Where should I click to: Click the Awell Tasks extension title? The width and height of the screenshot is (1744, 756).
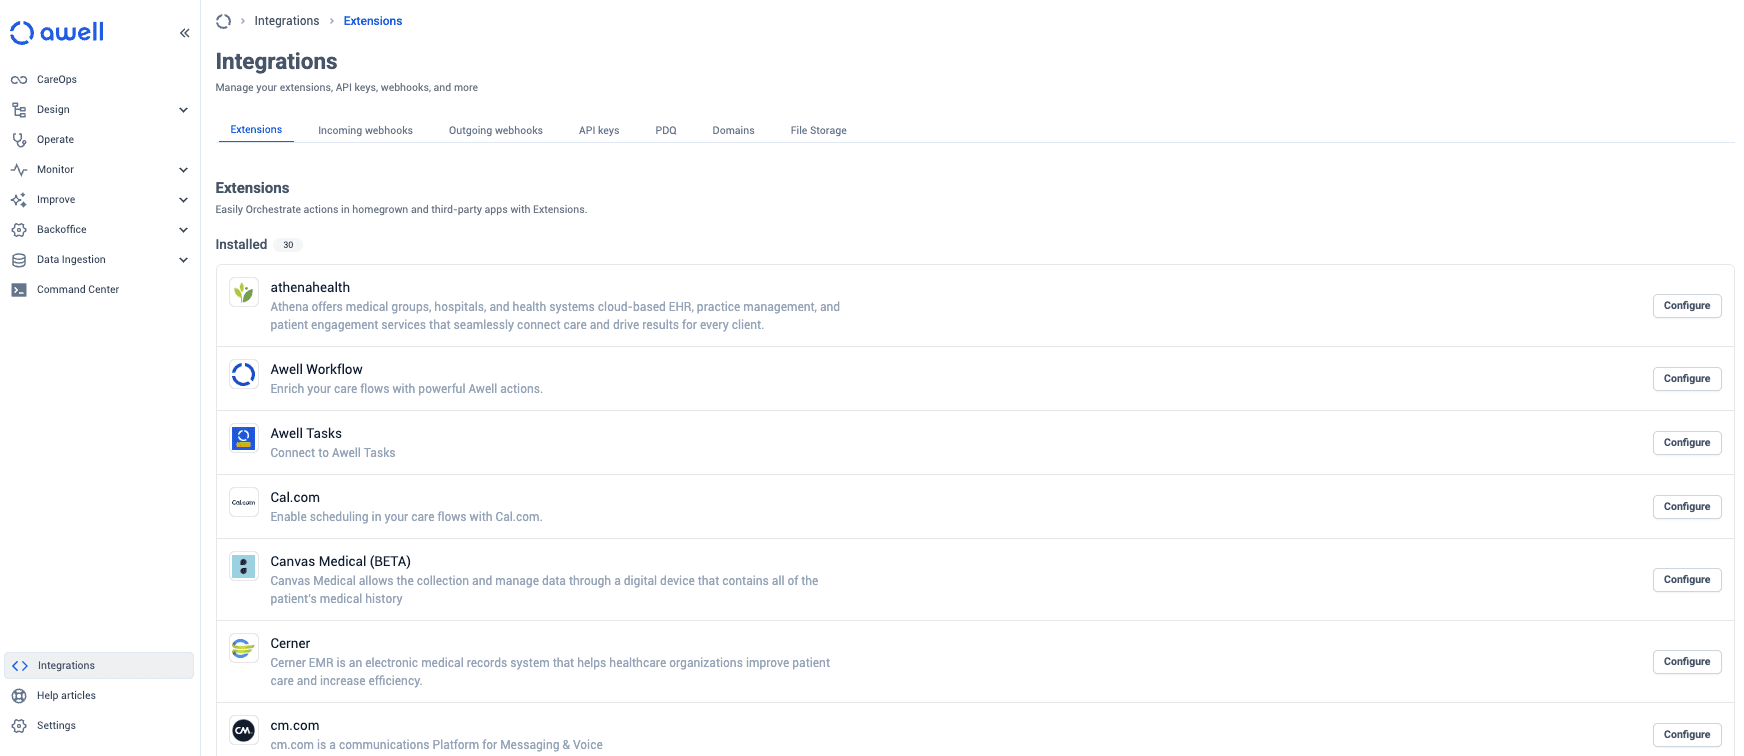tap(306, 434)
